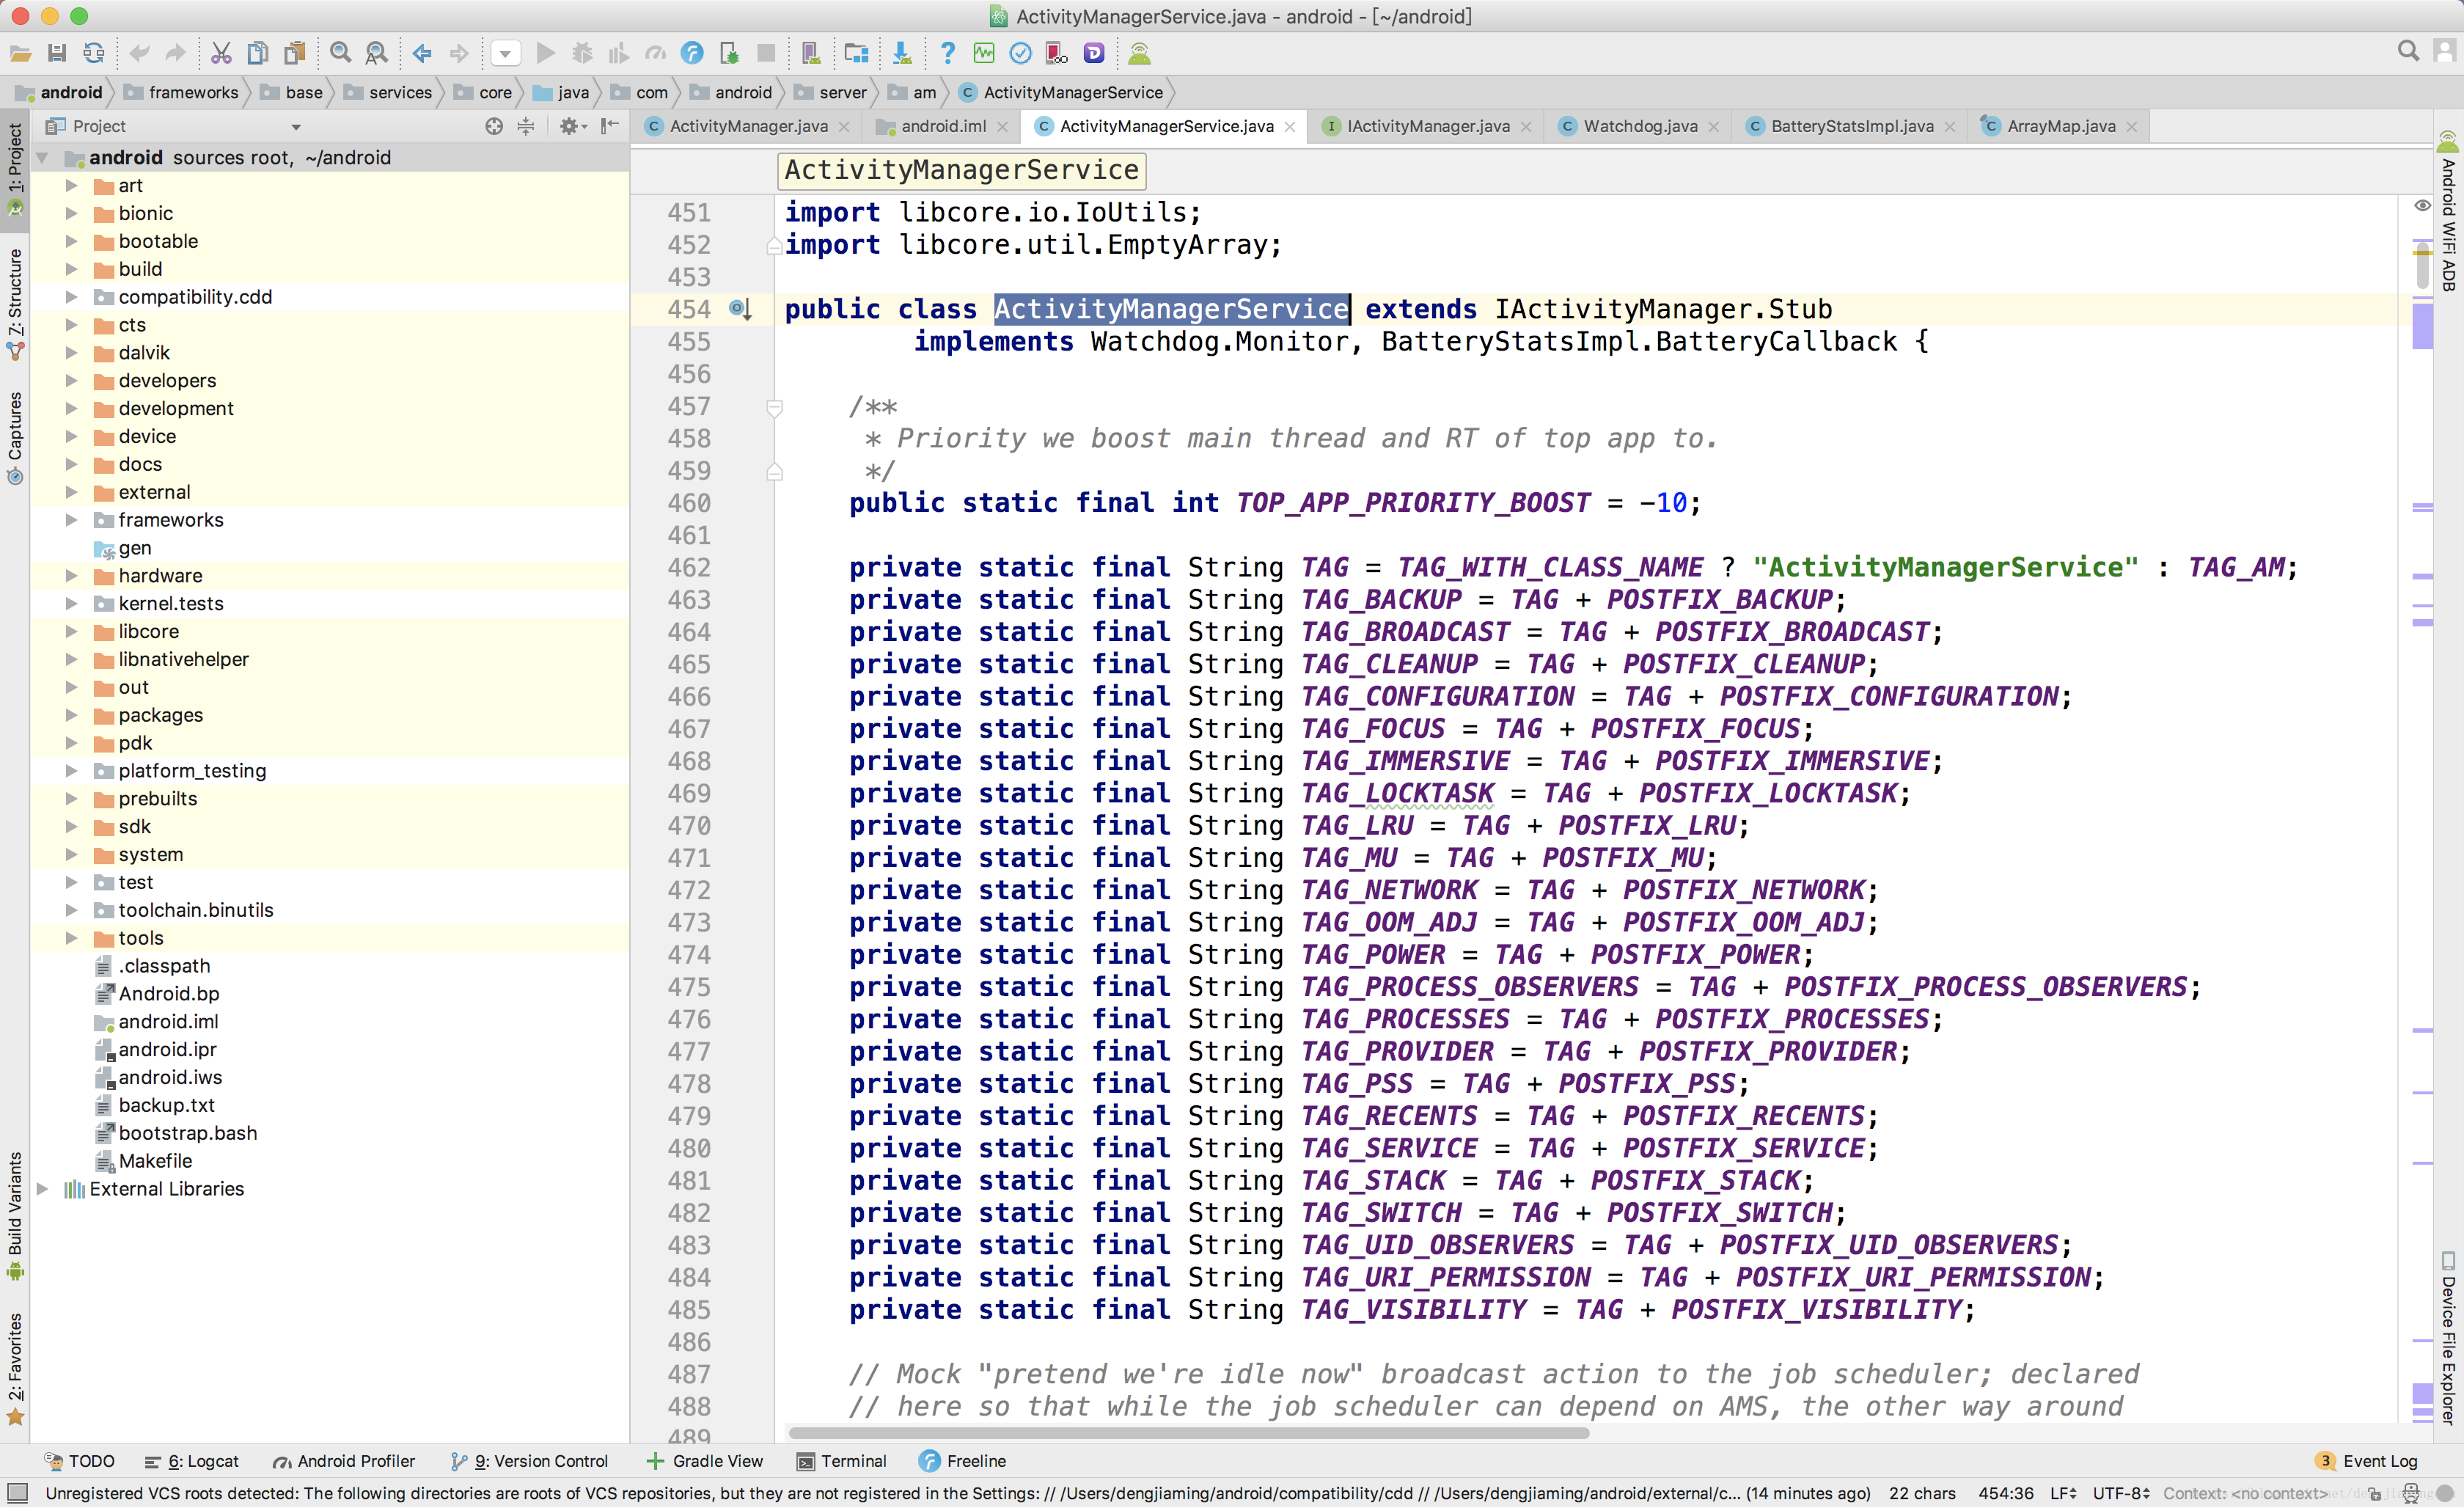Open the 9: Version Control window
The image size is (2464, 1508).
(x=530, y=1462)
